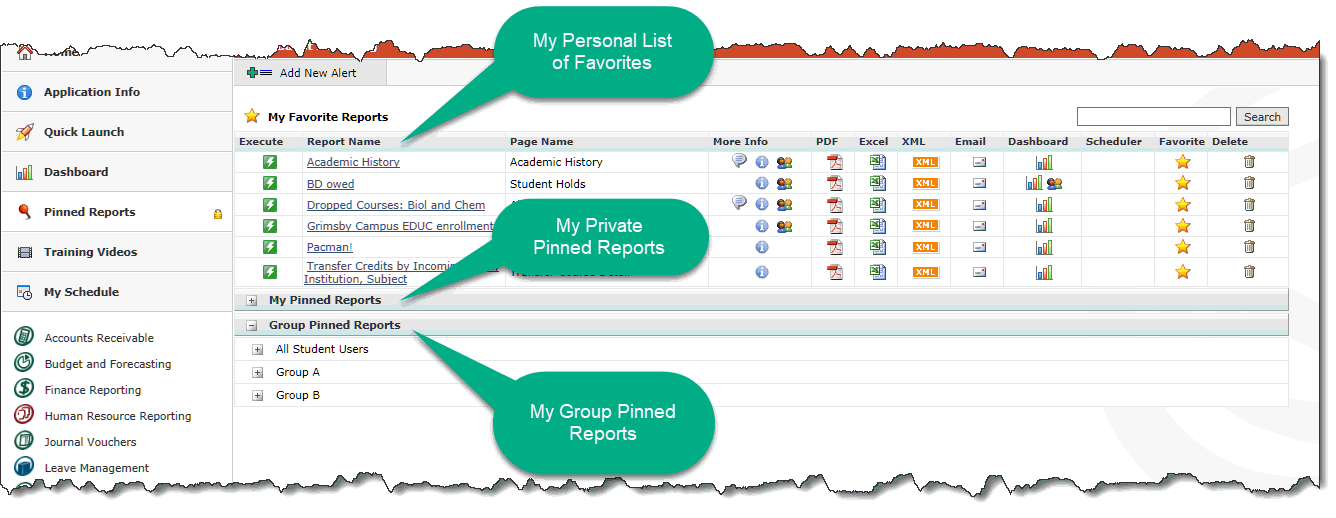Screen dimensions: 1336x518
Task: Expand the All Student Users group
Action: [258, 349]
